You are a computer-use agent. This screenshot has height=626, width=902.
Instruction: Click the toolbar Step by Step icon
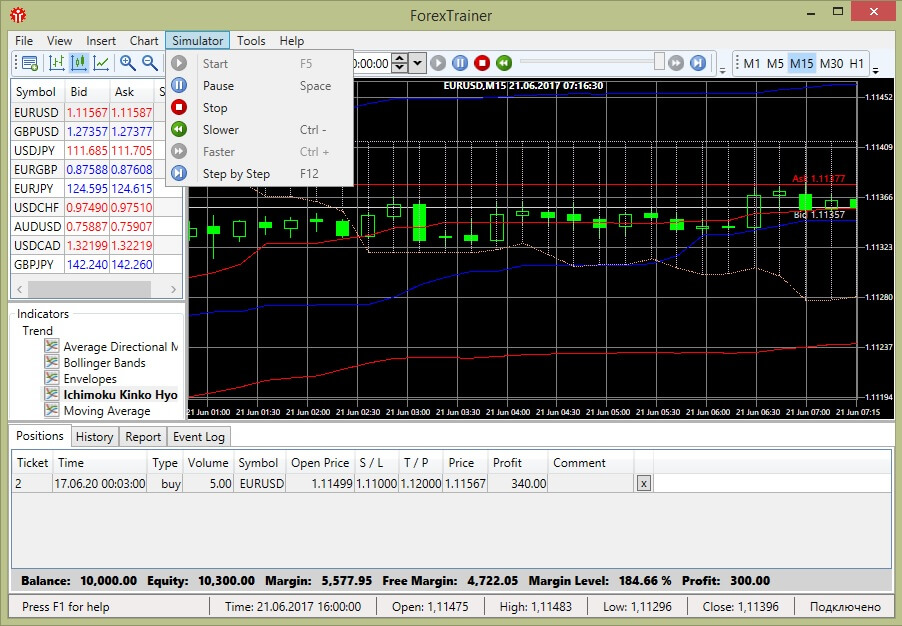697,63
